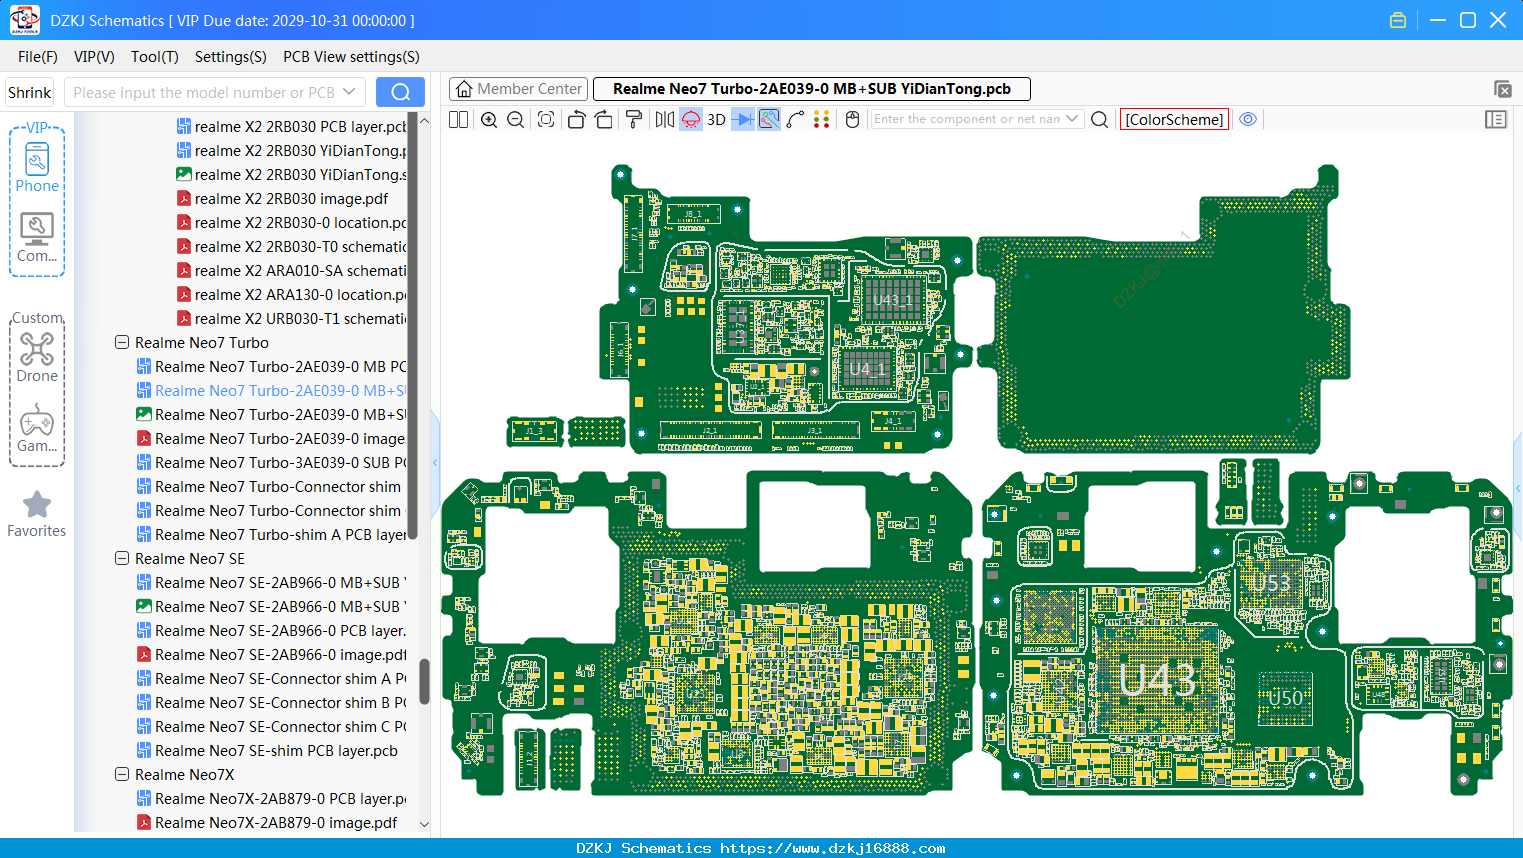Select the mouse mode icon

(852, 119)
